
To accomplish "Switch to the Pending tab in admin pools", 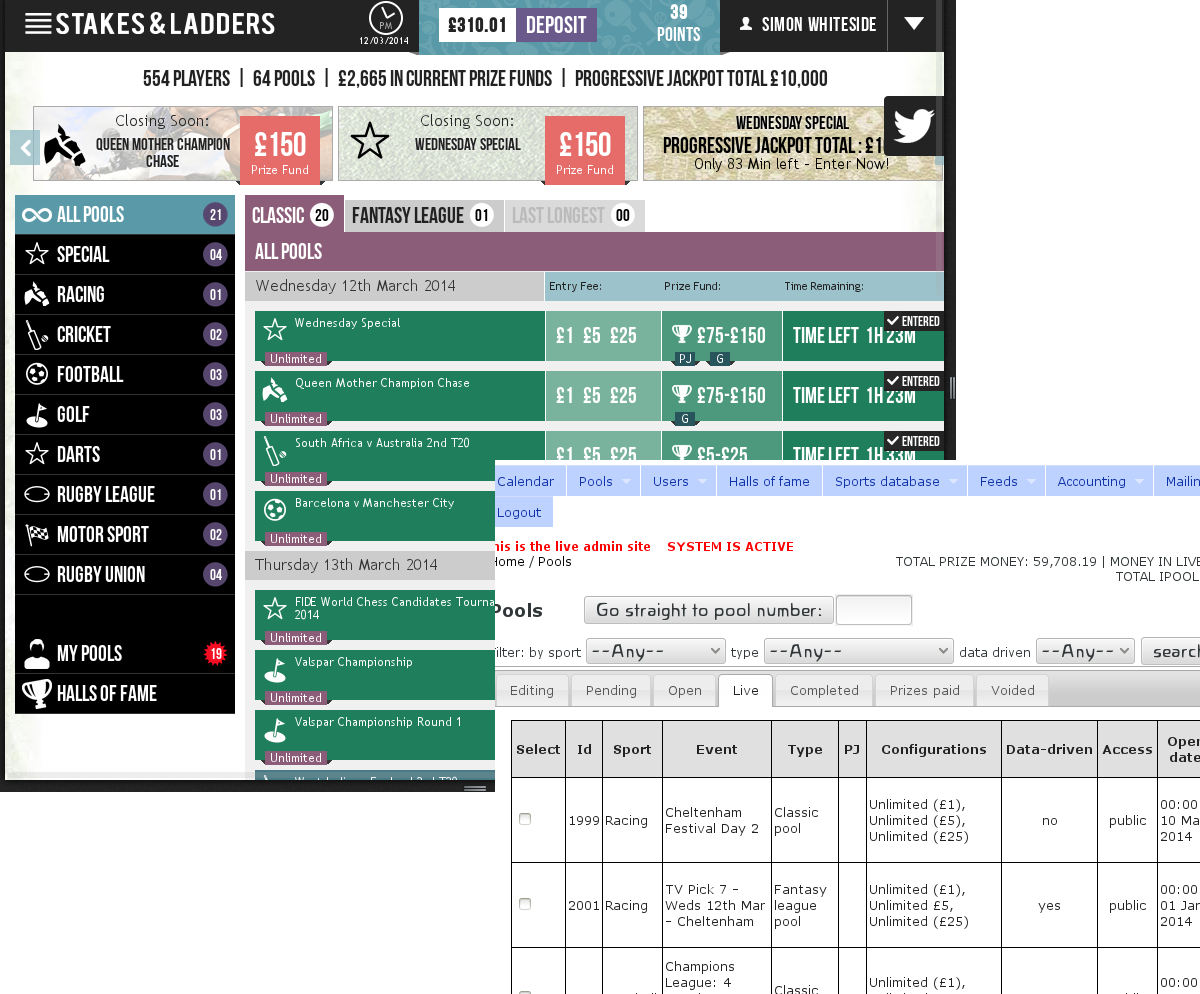I will point(611,690).
